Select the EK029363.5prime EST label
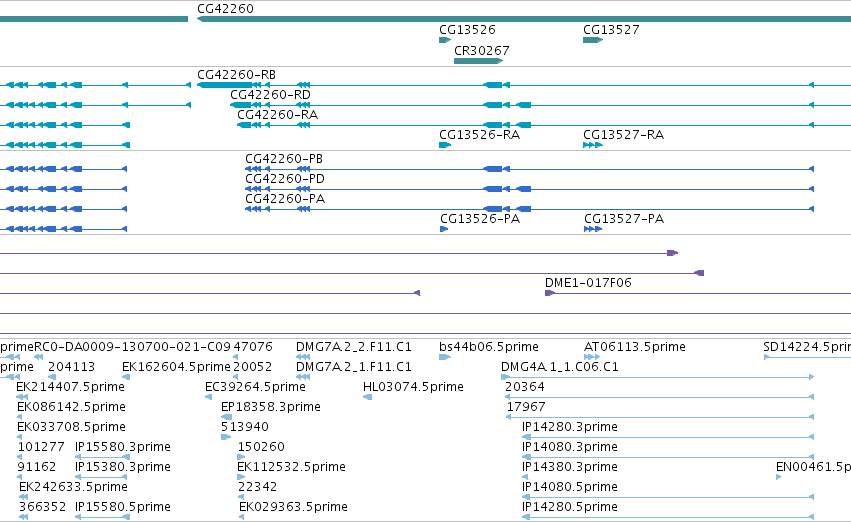Viewport: 851px width, 522px height. coord(293,507)
